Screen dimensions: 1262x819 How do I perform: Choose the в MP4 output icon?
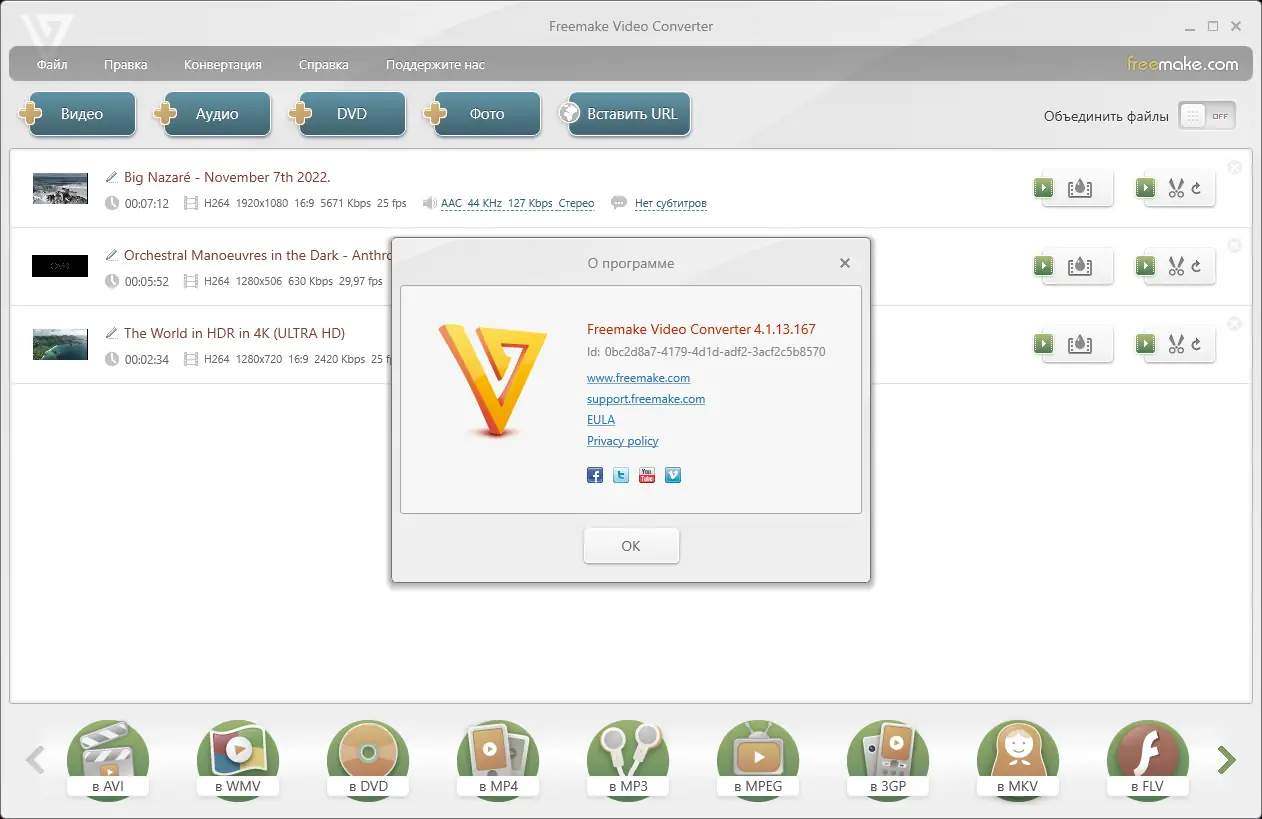point(498,761)
